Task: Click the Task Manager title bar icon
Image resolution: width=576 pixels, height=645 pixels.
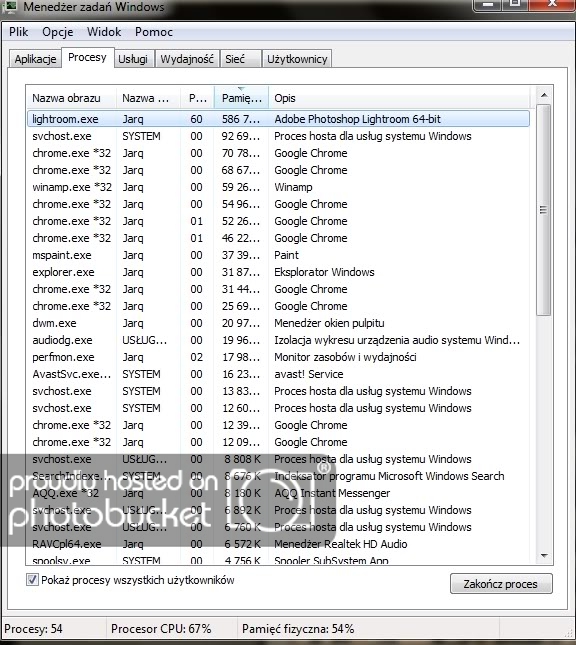Action: [9, 6]
